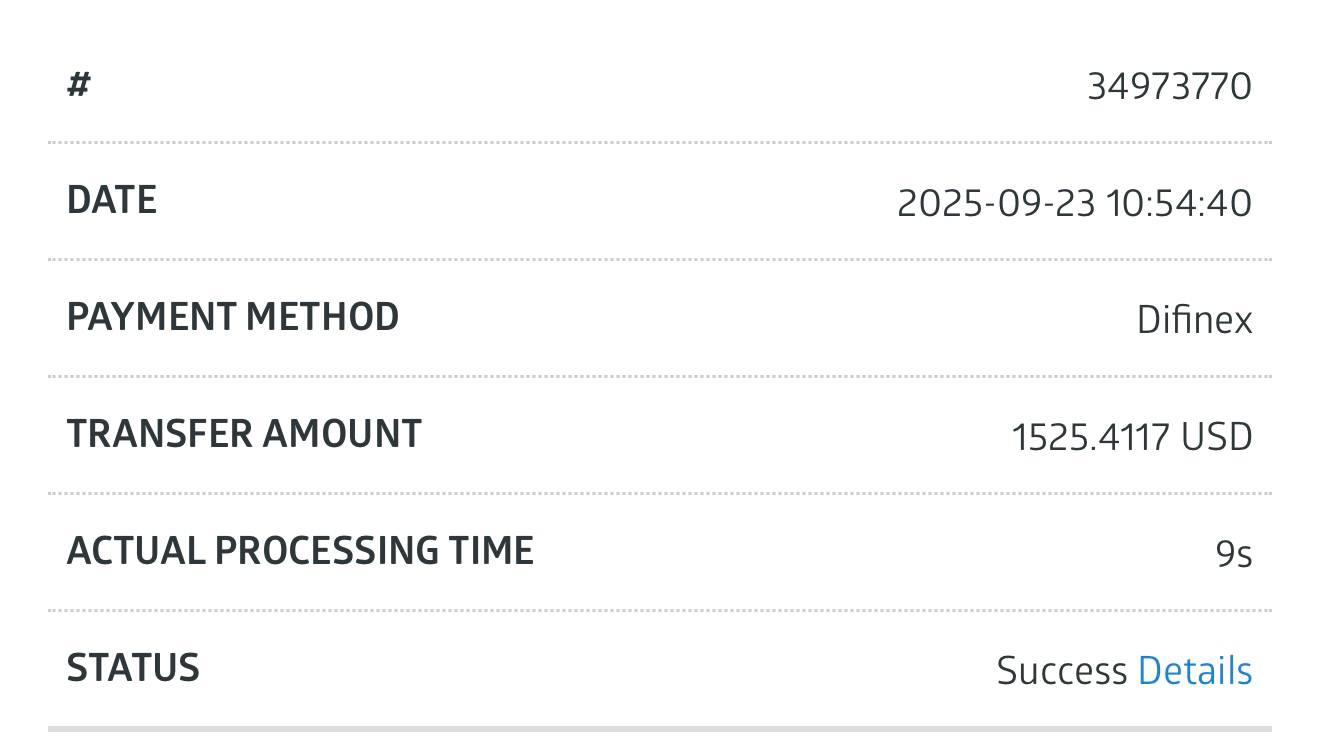
Task: Select the date value 2025-09-23
Action: [x=996, y=204]
